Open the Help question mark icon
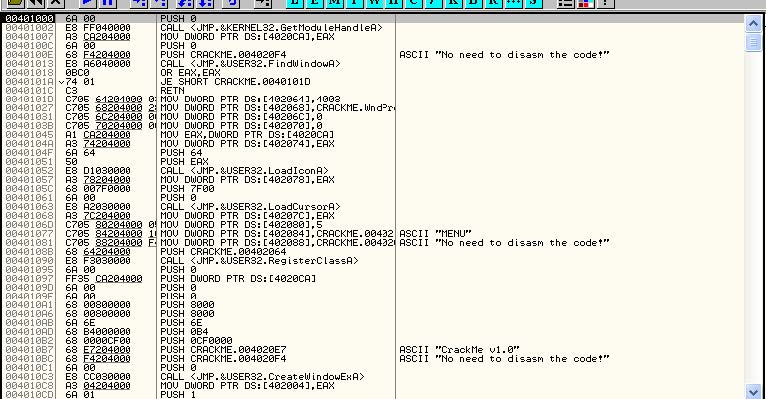 point(606,2)
